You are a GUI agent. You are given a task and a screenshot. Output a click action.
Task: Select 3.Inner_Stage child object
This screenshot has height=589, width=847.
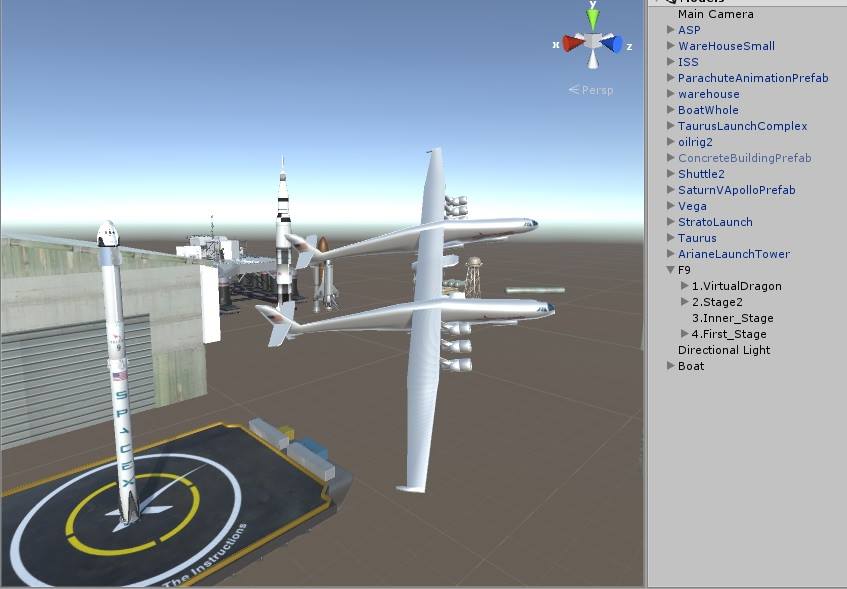[x=732, y=318]
